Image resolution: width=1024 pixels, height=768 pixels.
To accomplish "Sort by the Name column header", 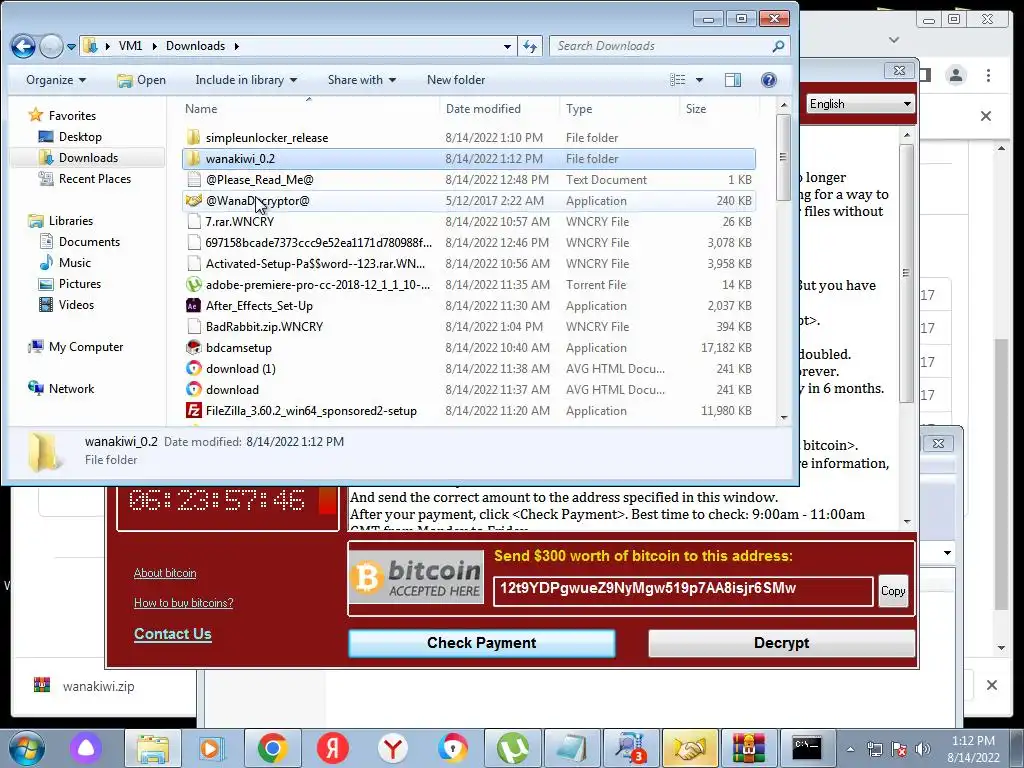I will click(311, 109).
